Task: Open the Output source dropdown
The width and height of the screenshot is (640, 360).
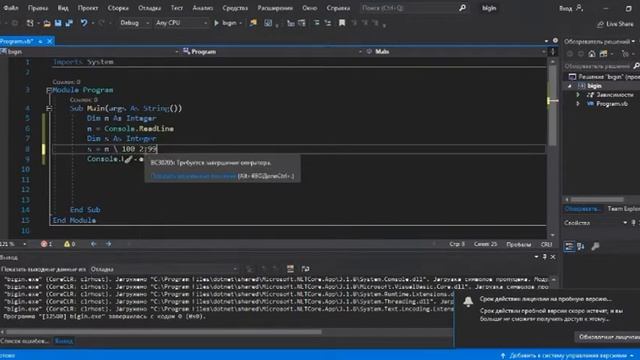Action: point(164,269)
